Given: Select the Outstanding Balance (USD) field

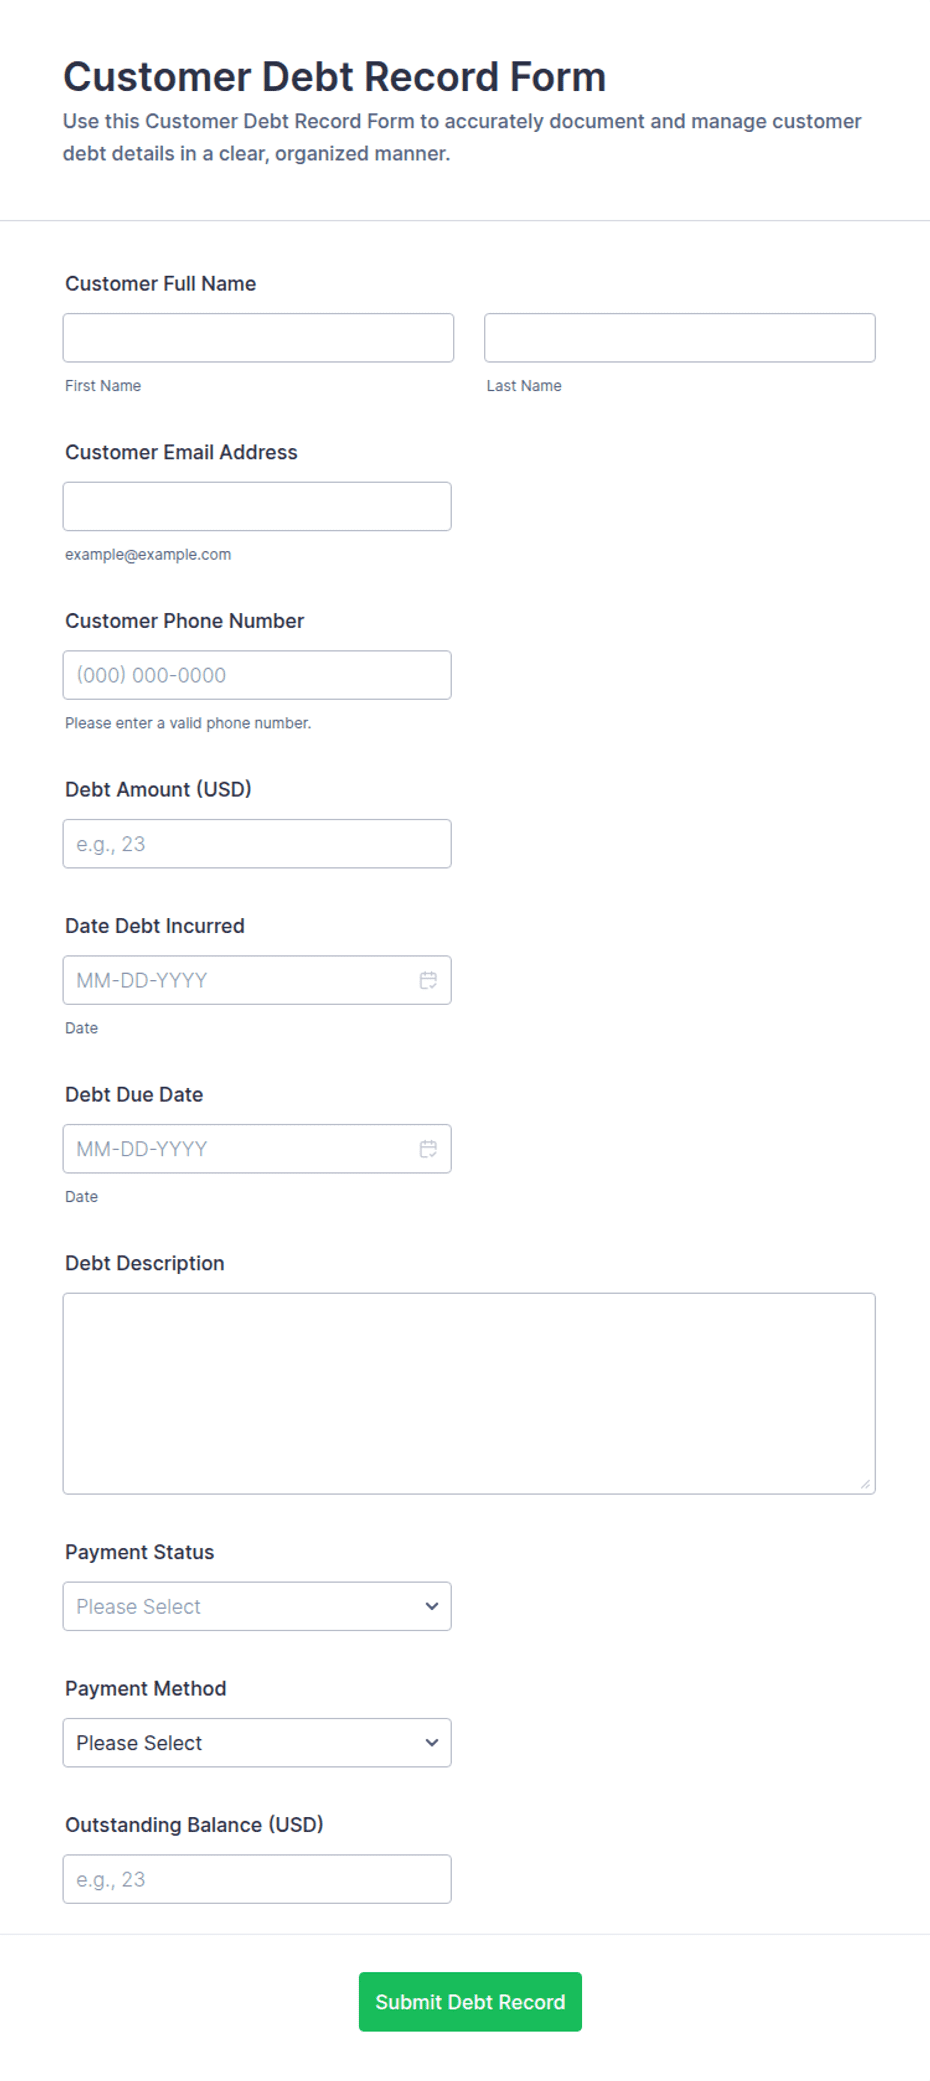Looking at the screenshot, I should coord(257,1879).
